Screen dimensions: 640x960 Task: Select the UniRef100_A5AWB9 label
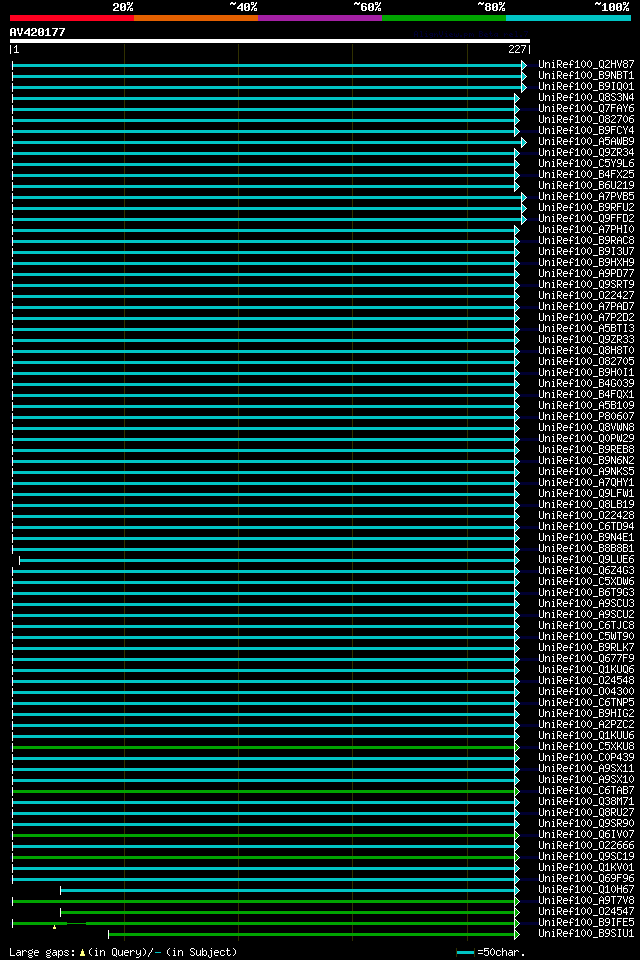(x=586, y=141)
